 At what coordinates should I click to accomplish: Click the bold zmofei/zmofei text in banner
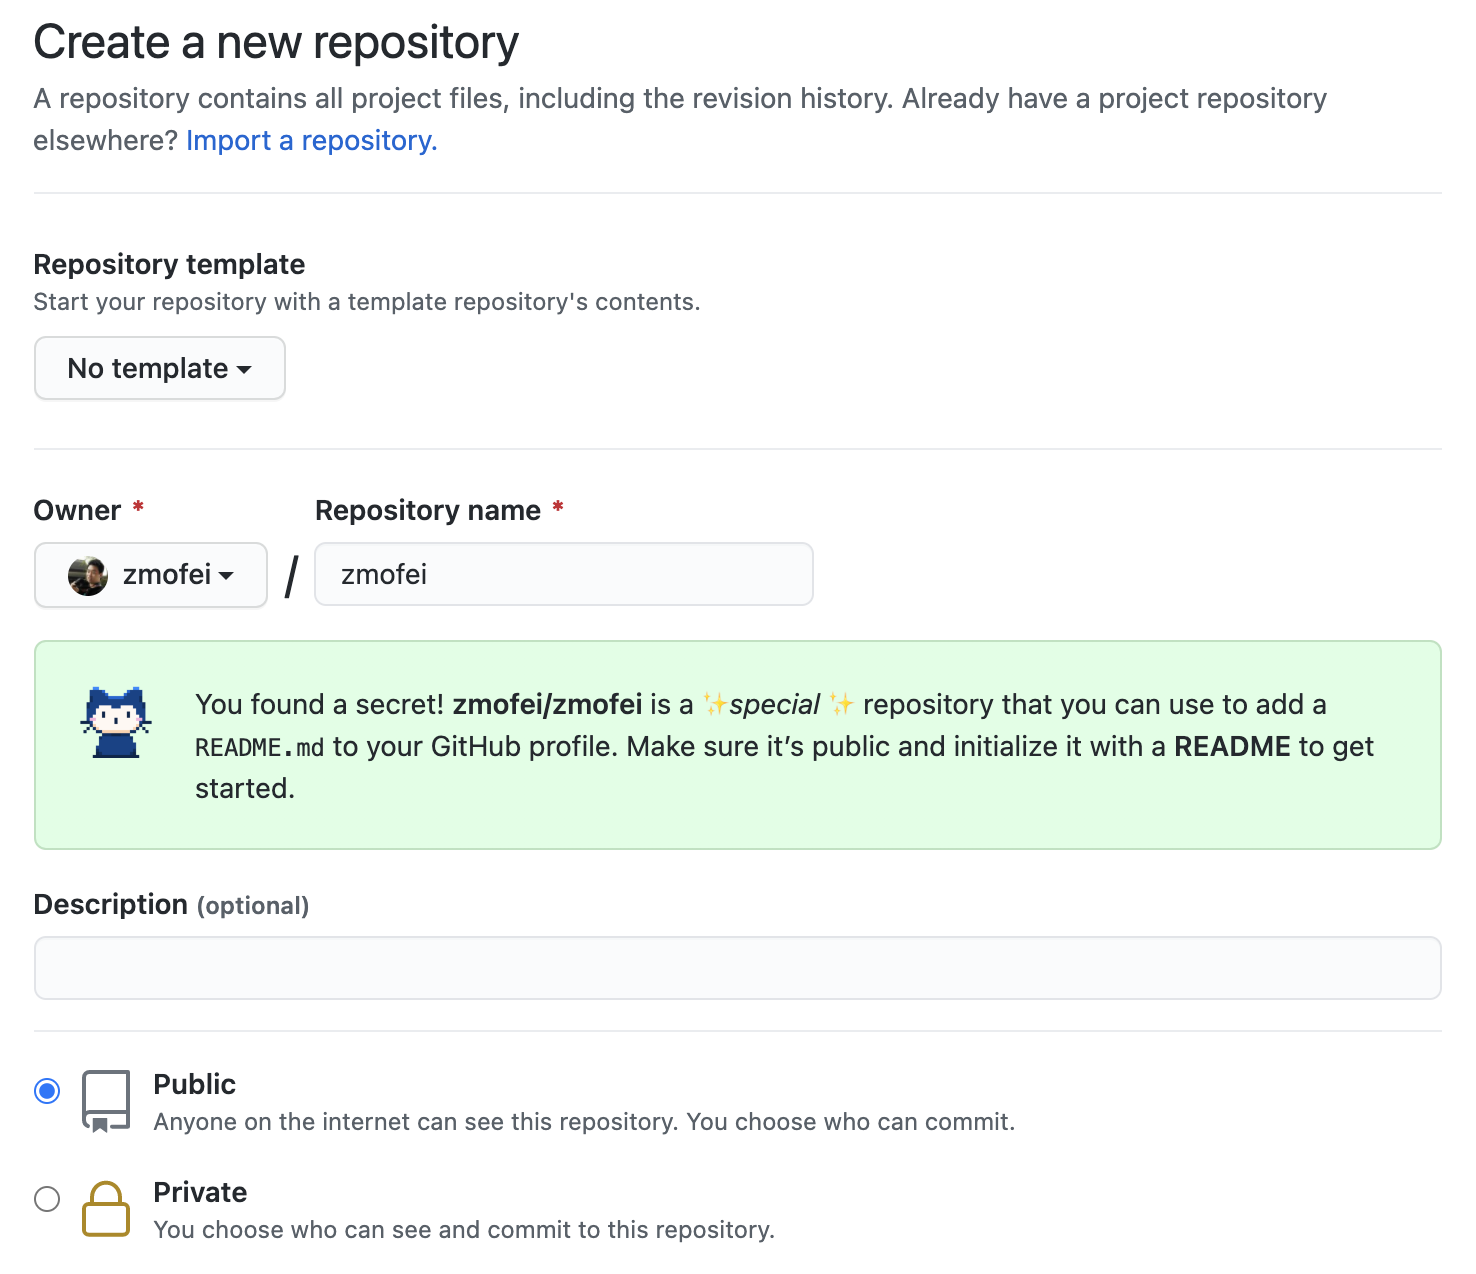click(547, 705)
